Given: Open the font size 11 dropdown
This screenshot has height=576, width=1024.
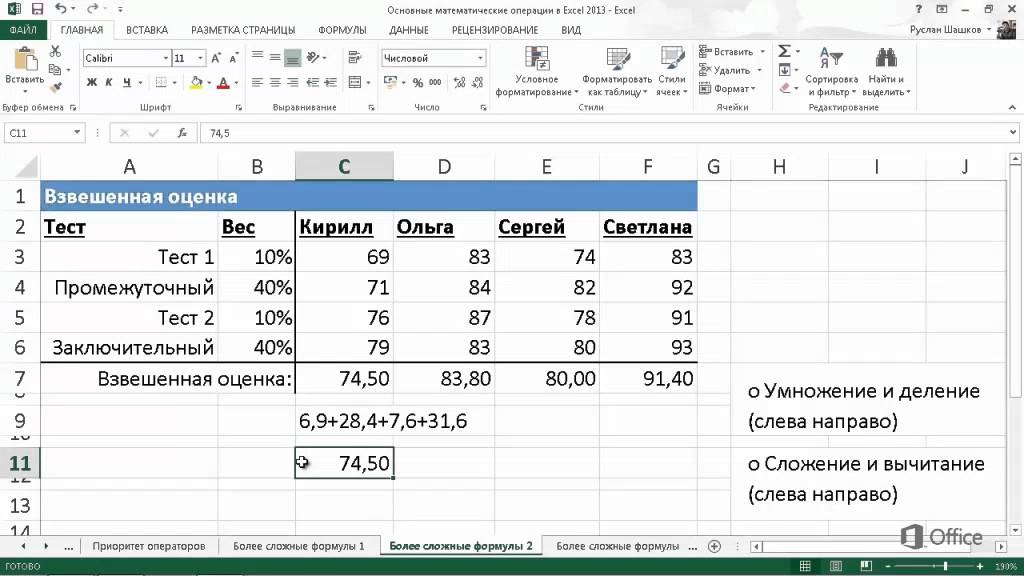Looking at the screenshot, I should 200,58.
